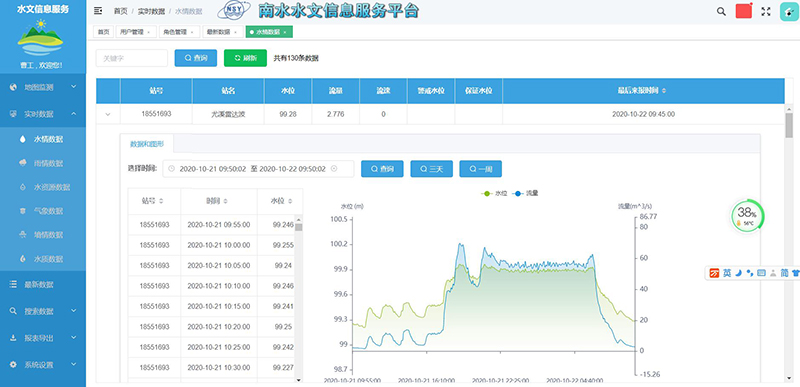Click the inner table scroll down arrow
The image size is (800, 387).
(x=299, y=380)
